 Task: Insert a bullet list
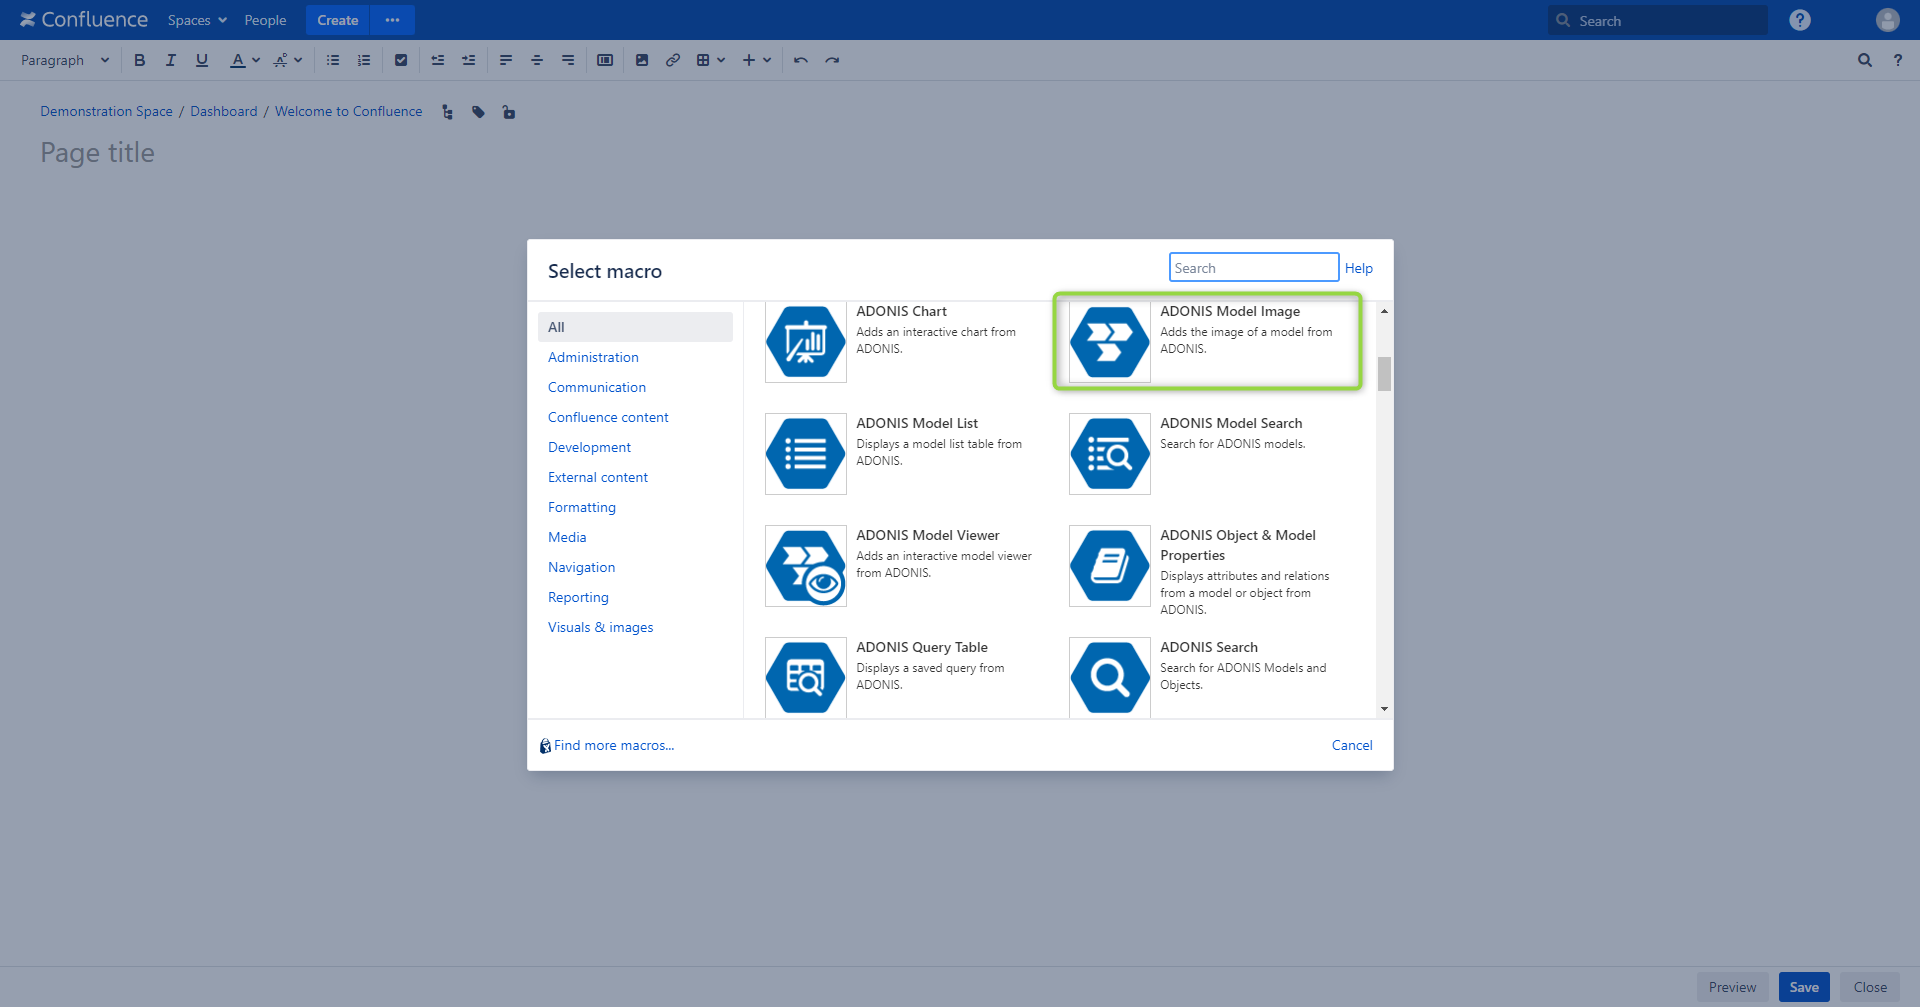point(333,60)
